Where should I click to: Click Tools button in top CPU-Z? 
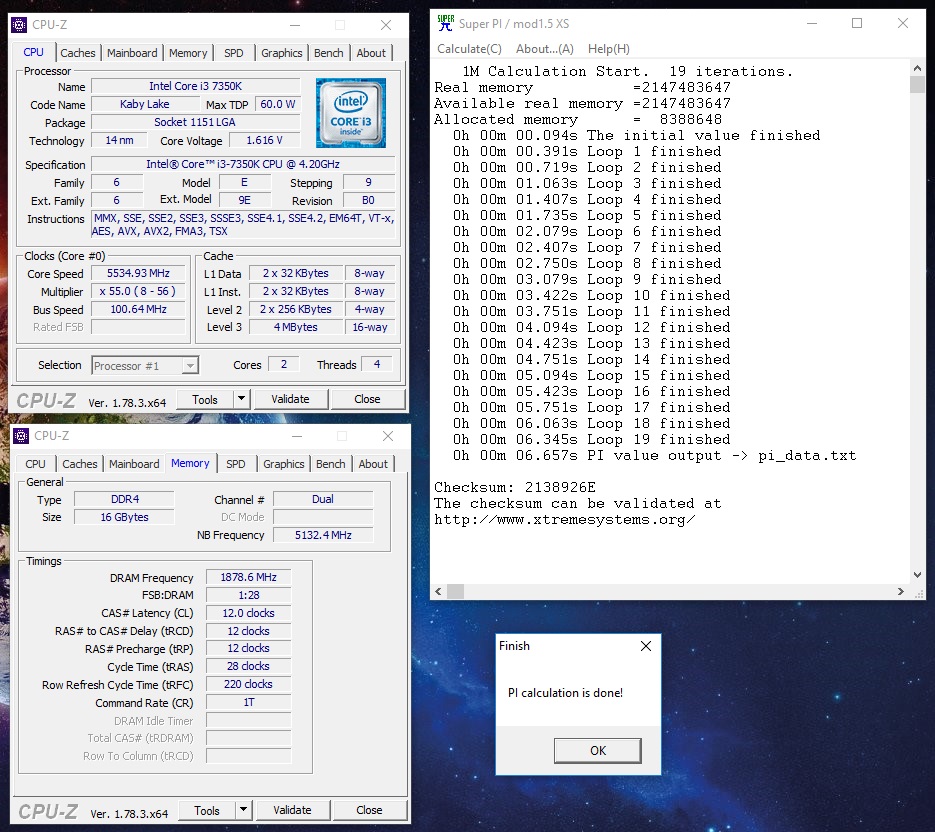coord(205,399)
